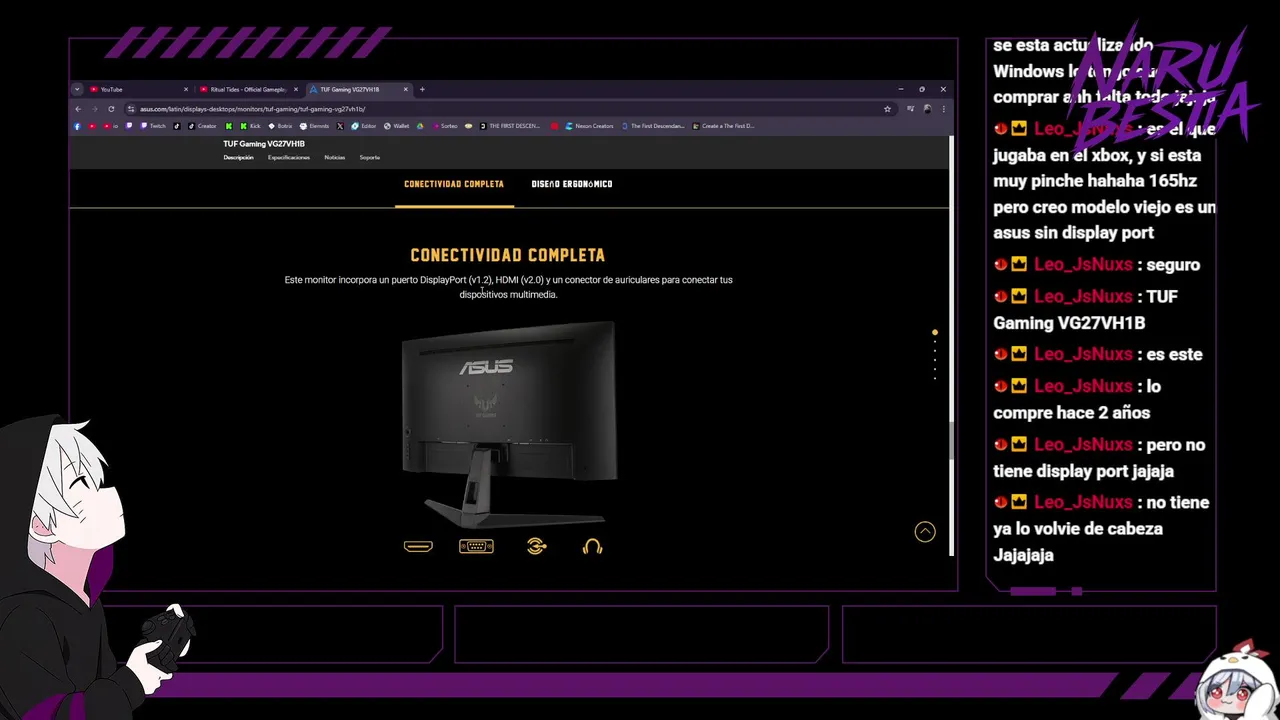Click chat message 'lo compre hace 2 años'
Screen dimensions: 1280x720
coord(1076,399)
